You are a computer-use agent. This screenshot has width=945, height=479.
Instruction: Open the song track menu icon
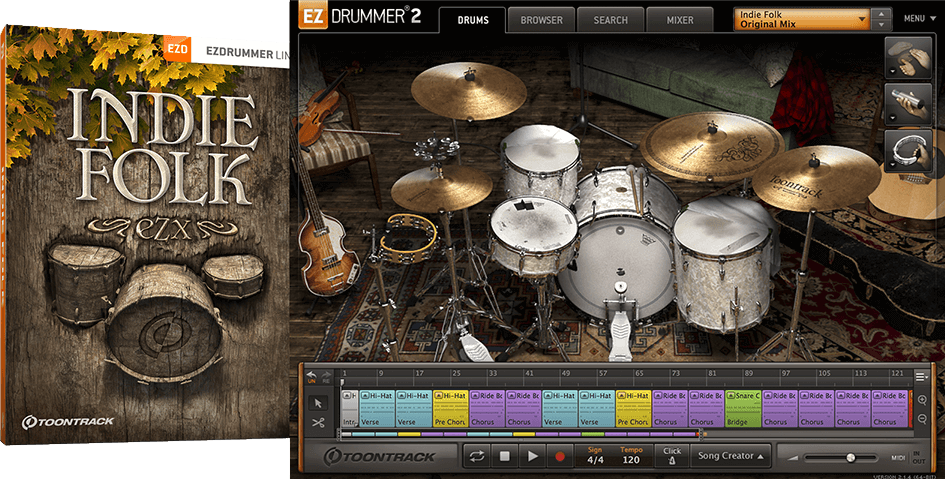coord(920,376)
